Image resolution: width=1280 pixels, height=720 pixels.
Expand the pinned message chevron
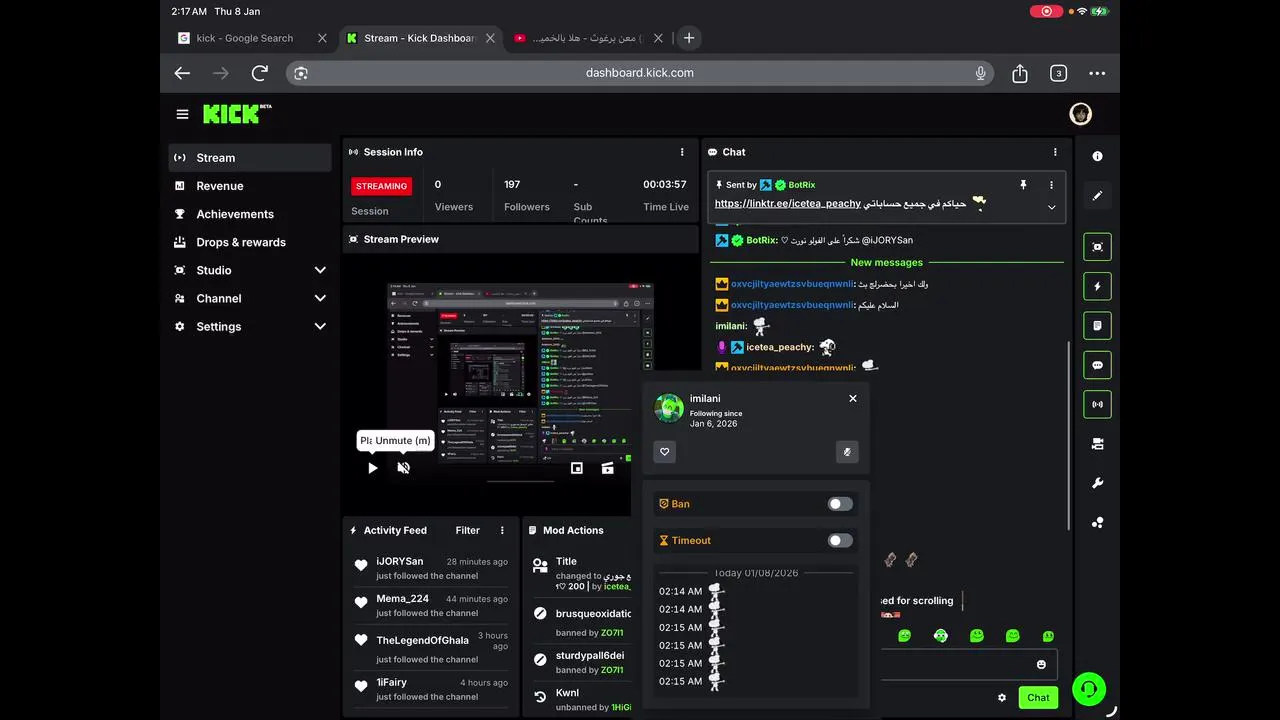1051,207
